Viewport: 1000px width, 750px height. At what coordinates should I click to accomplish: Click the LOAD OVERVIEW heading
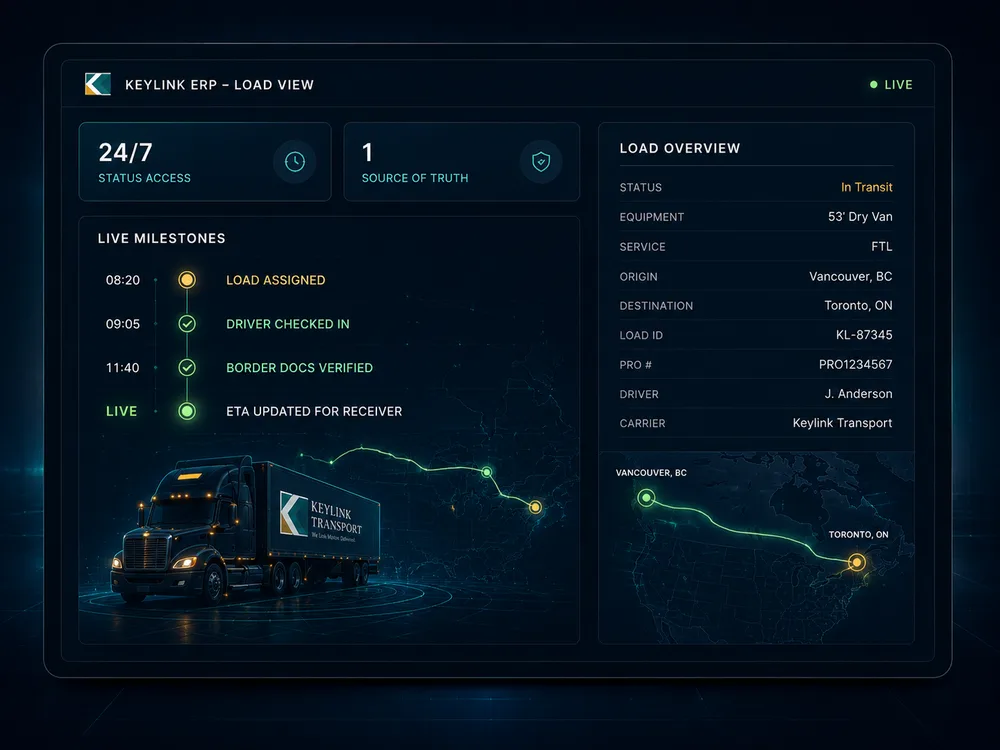[x=680, y=148]
